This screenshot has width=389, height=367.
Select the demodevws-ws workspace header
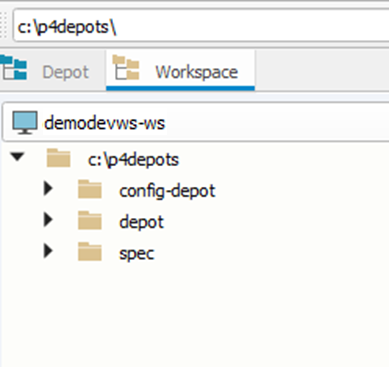pos(196,122)
